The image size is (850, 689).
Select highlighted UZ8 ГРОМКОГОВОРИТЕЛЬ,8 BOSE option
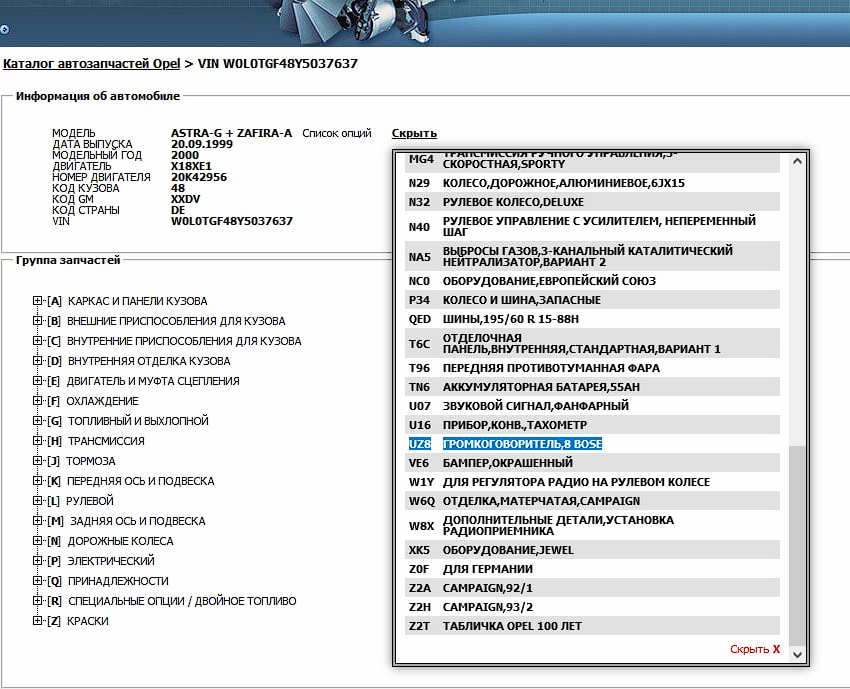tap(592, 444)
